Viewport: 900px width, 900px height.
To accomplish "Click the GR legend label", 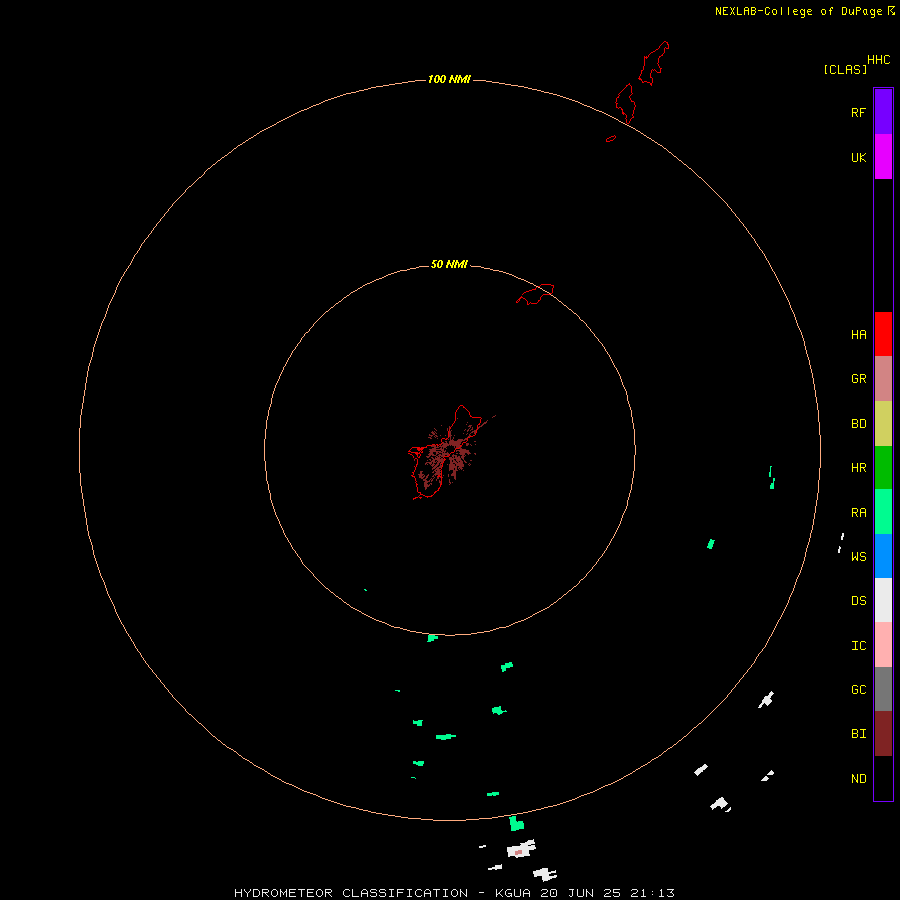I will click(858, 379).
